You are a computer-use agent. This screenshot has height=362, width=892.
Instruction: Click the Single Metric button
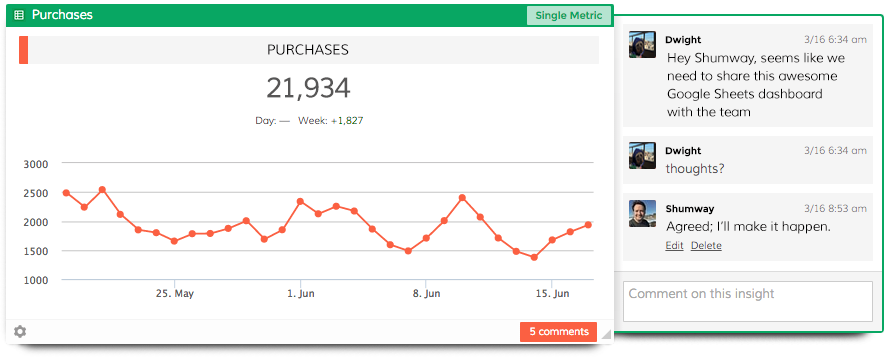(x=568, y=15)
